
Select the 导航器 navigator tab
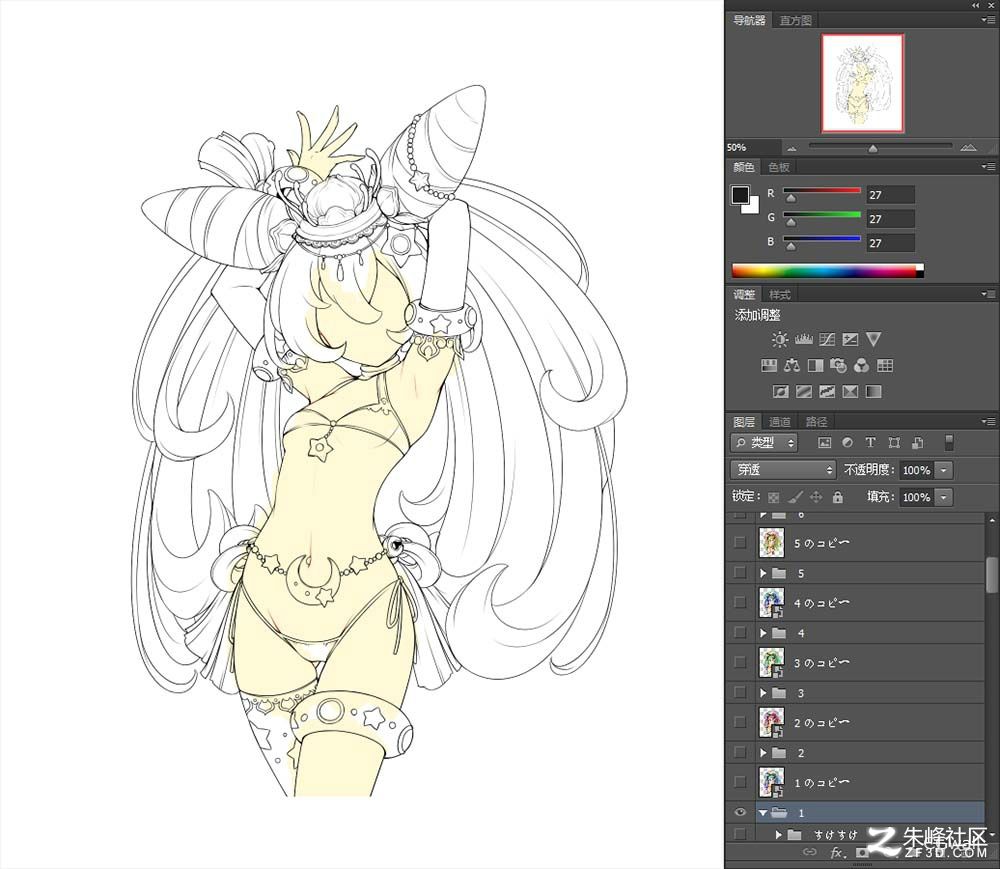[749, 20]
